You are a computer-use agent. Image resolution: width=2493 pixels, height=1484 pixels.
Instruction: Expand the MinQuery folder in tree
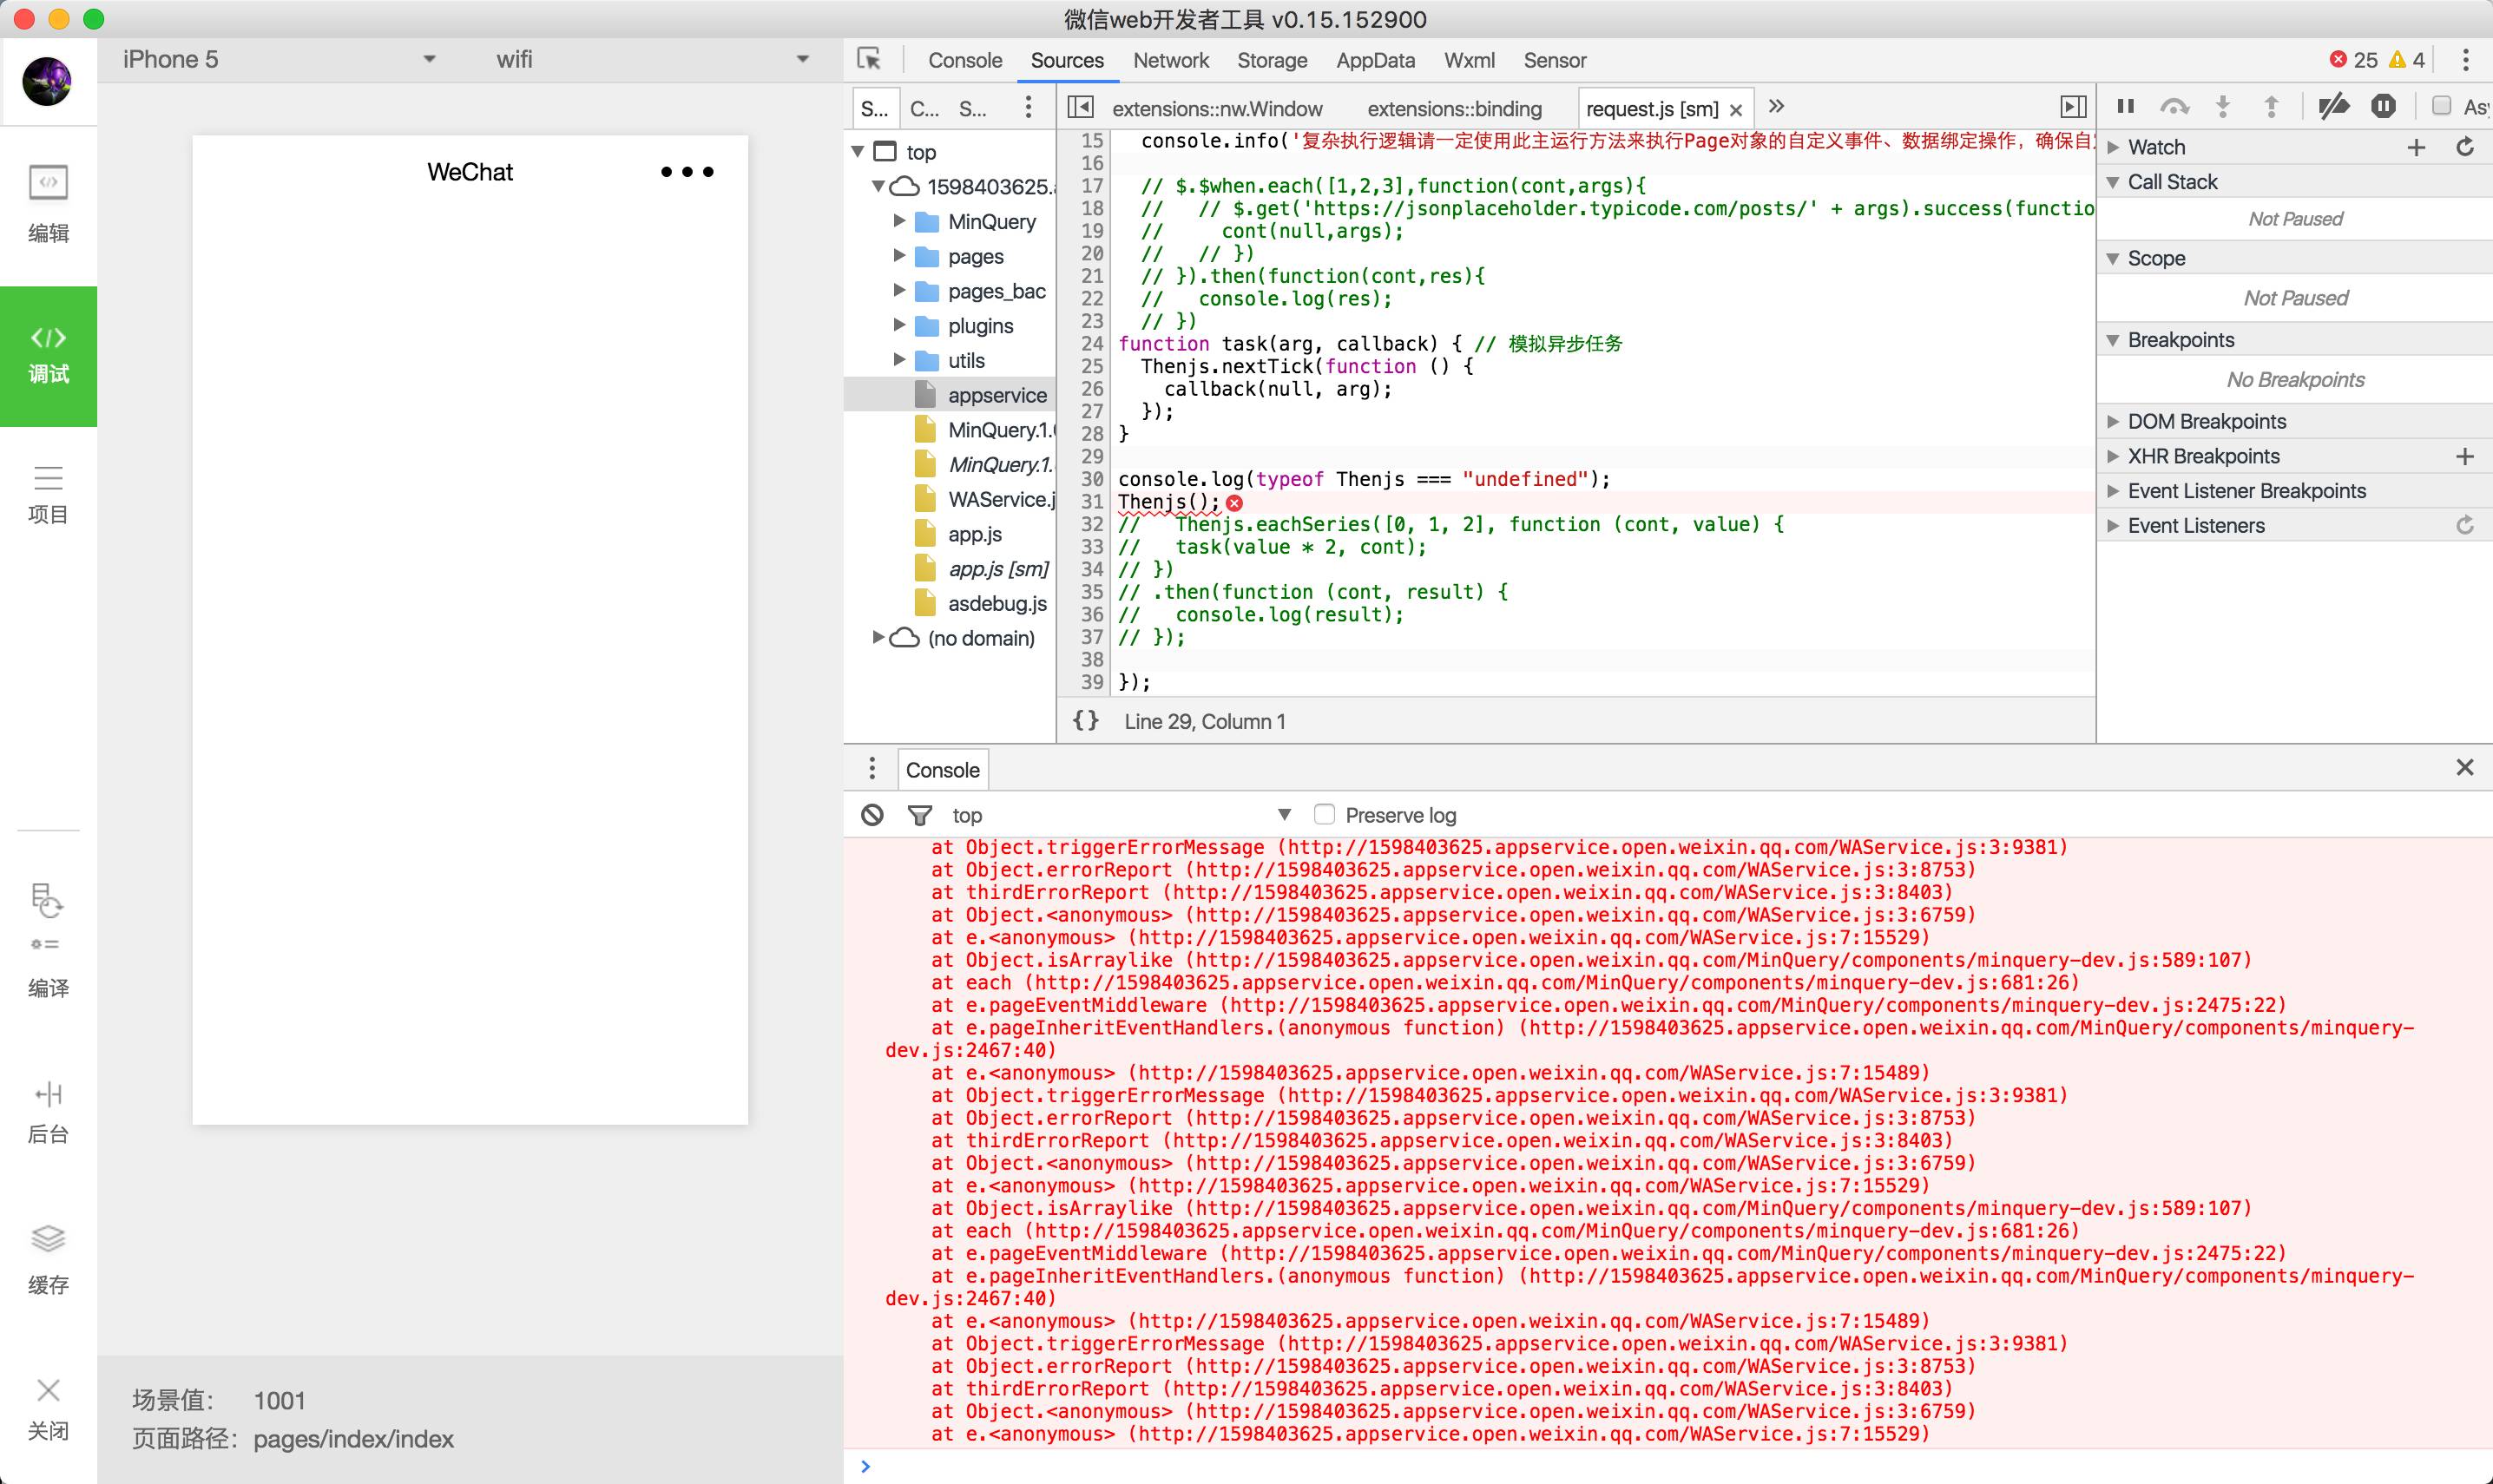point(899,221)
